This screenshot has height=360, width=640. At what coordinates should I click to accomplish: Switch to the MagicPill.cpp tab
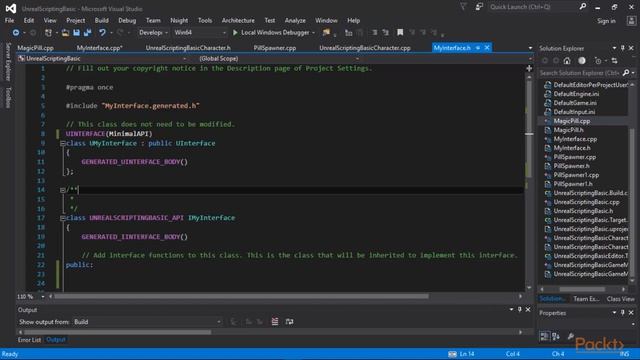point(36,48)
